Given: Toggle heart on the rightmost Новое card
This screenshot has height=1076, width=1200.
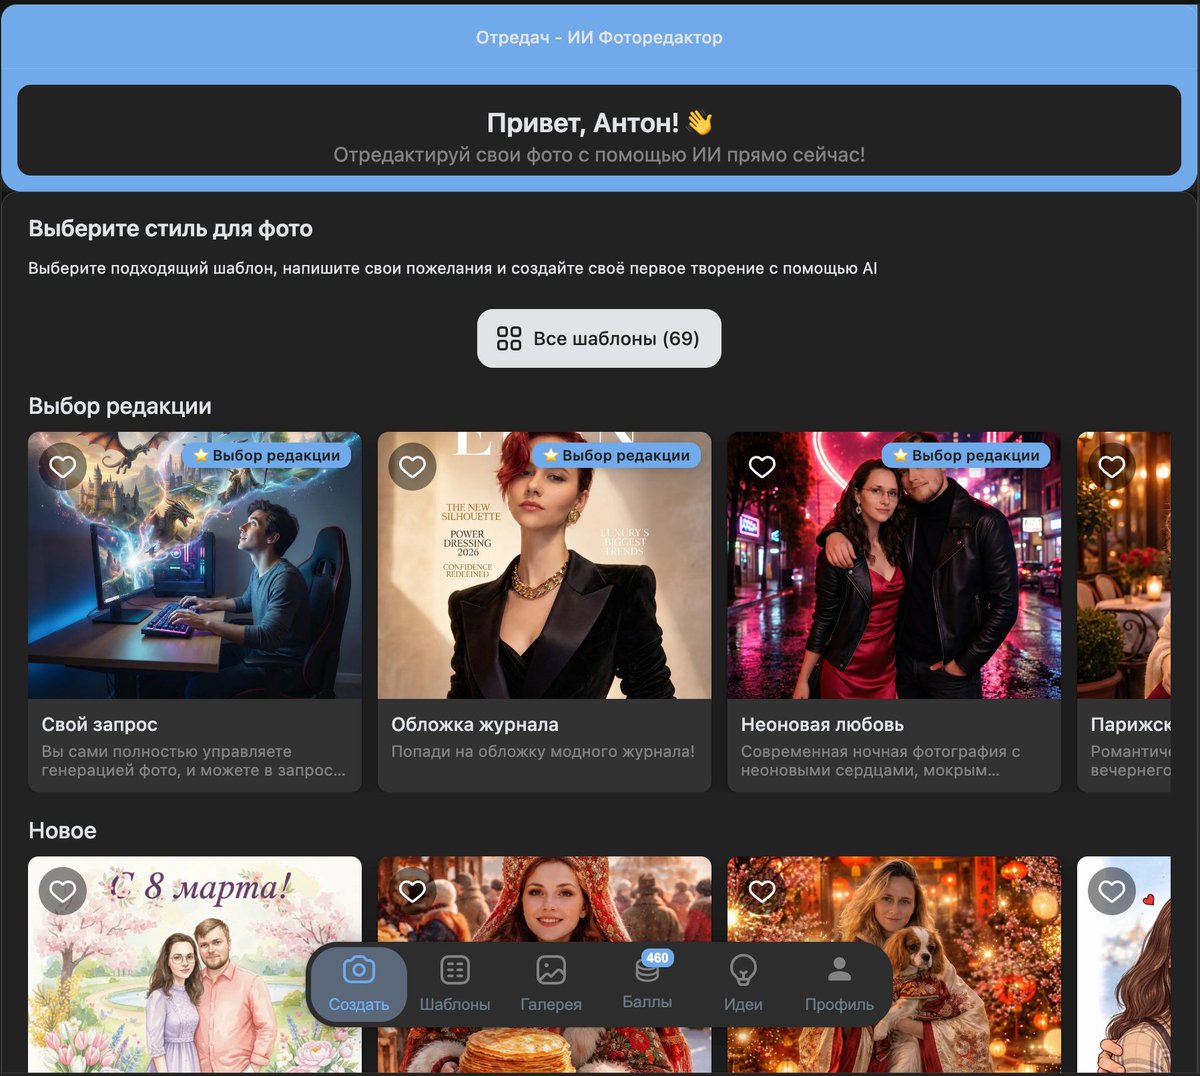Looking at the screenshot, I should tap(1112, 891).
